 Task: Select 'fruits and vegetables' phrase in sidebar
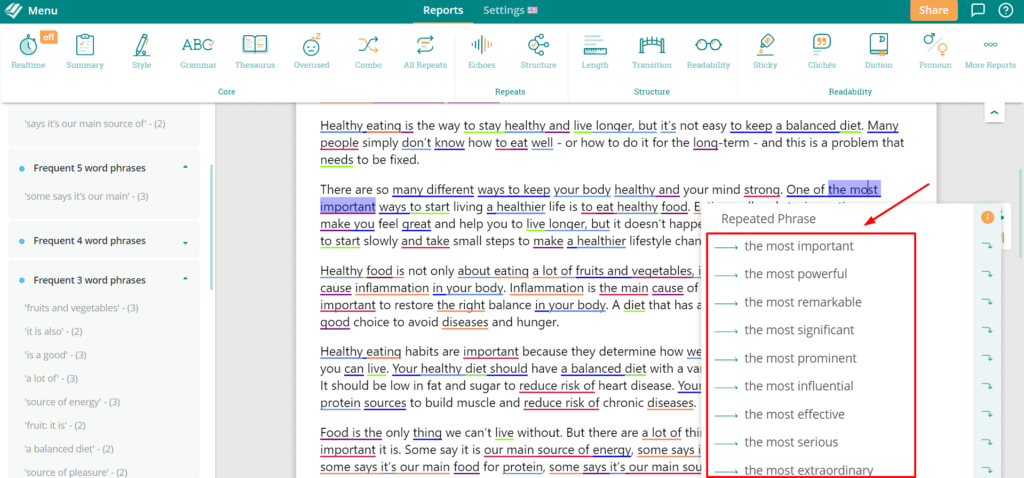pos(80,308)
